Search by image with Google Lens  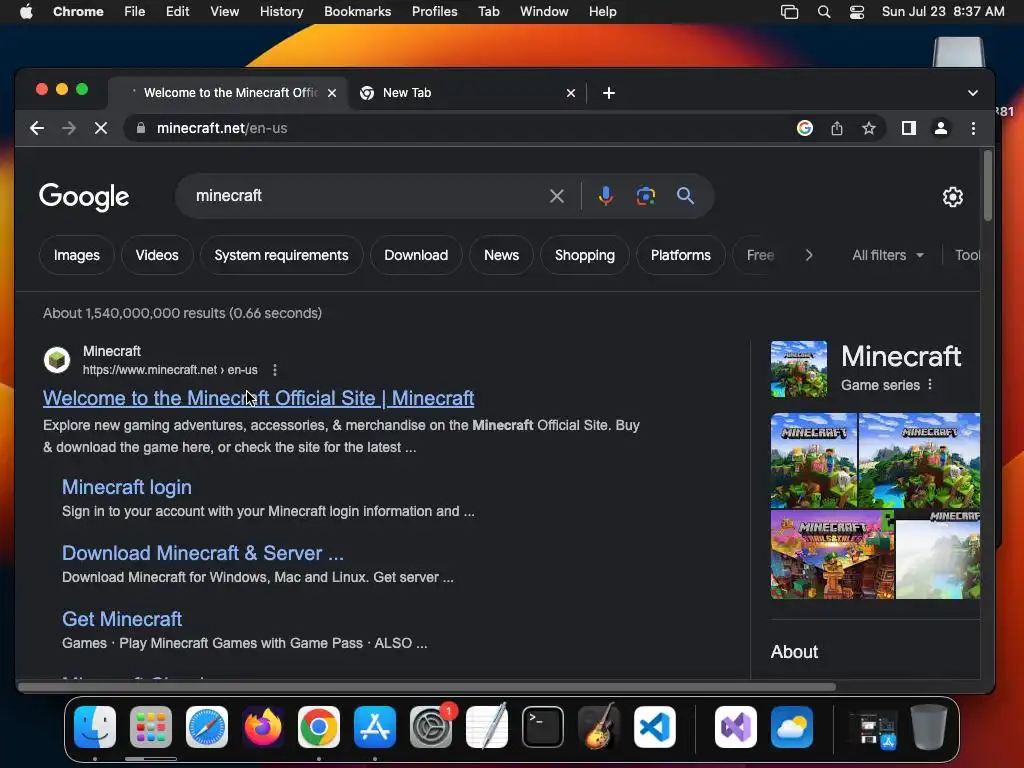click(645, 196)
